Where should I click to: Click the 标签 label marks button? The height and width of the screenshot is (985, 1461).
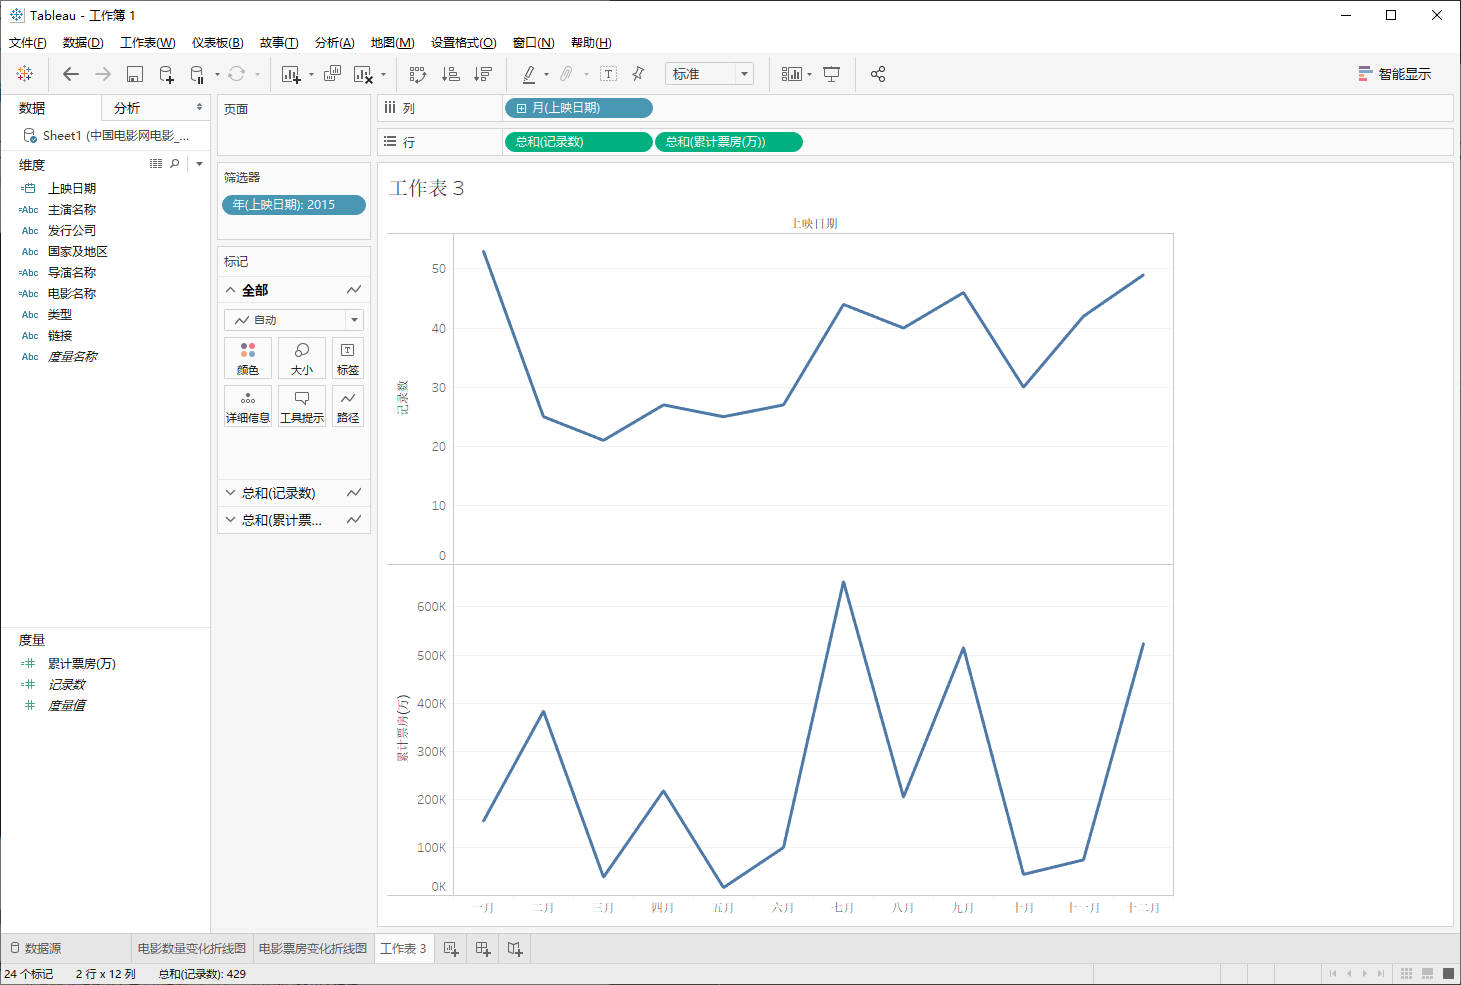click(x=348, y=358)
